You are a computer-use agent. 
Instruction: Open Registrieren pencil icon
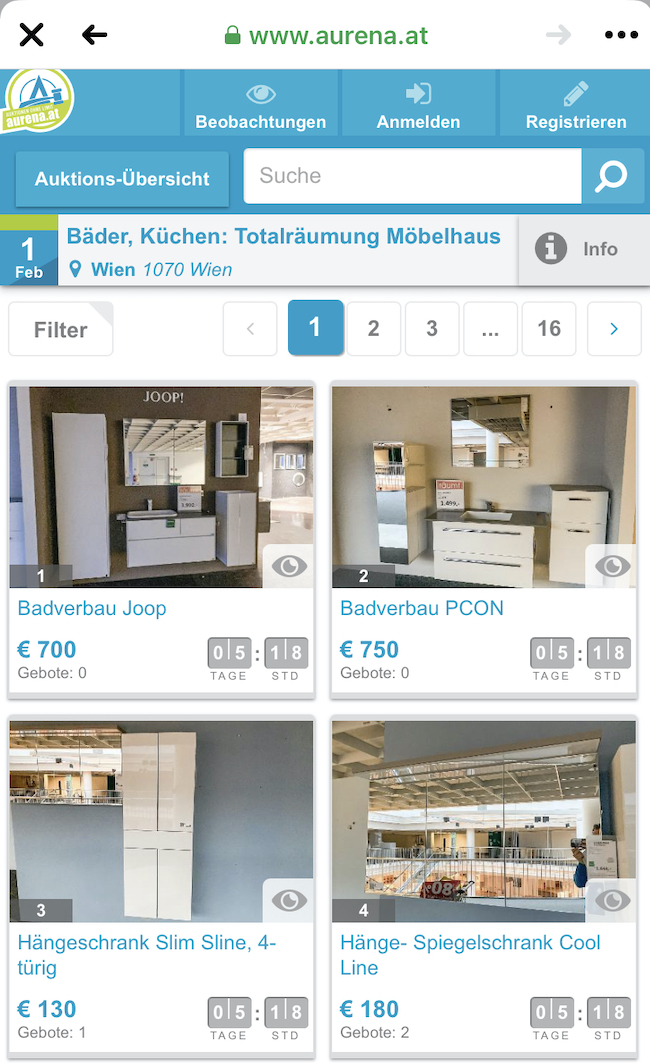click(x=575, y=94)
